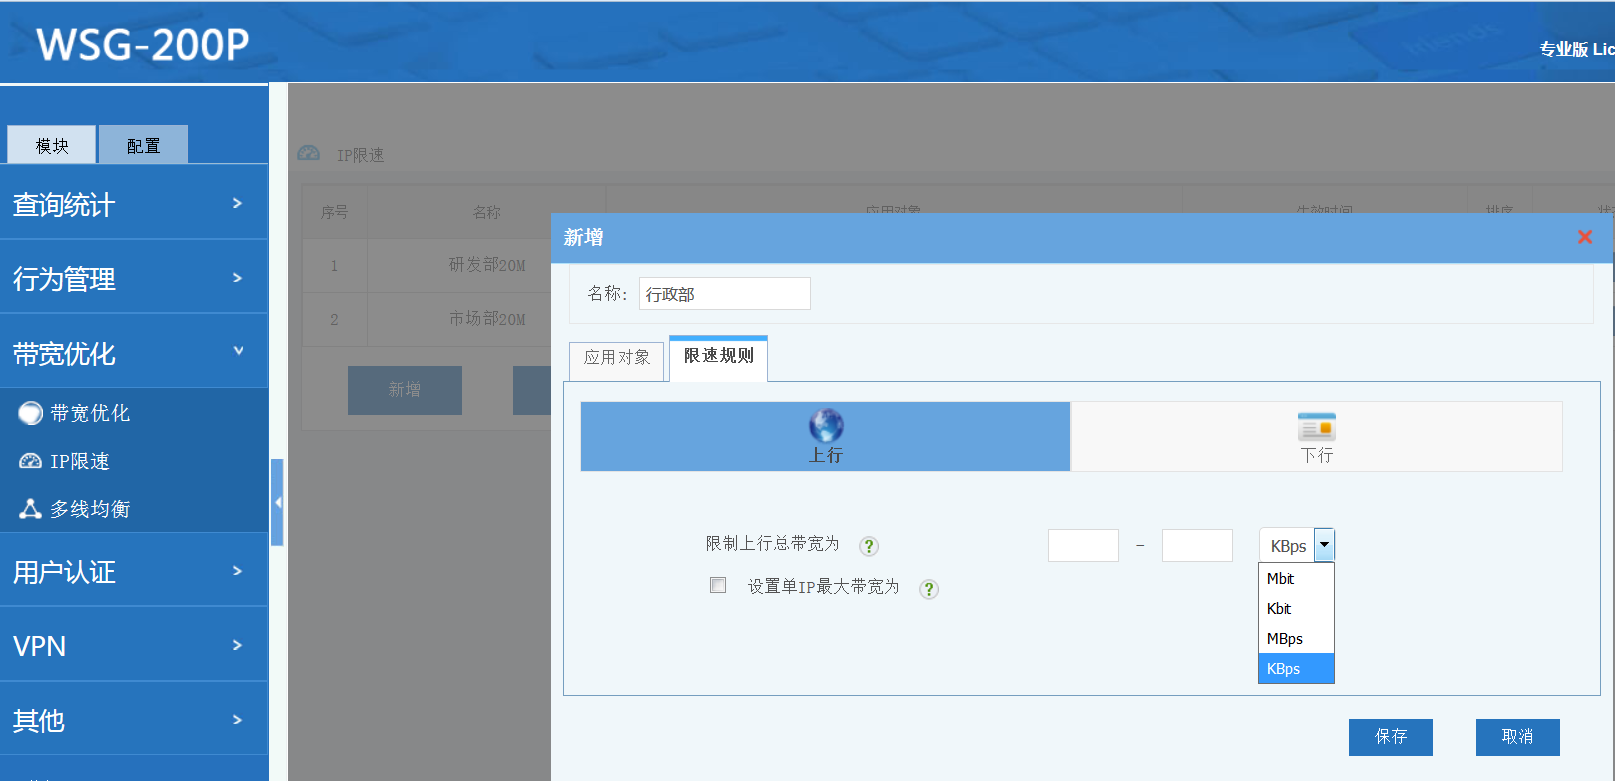Viewport: 1615px width, 781px height.
Task: Click 取消 button to cancel
Action: [1517, 737]
